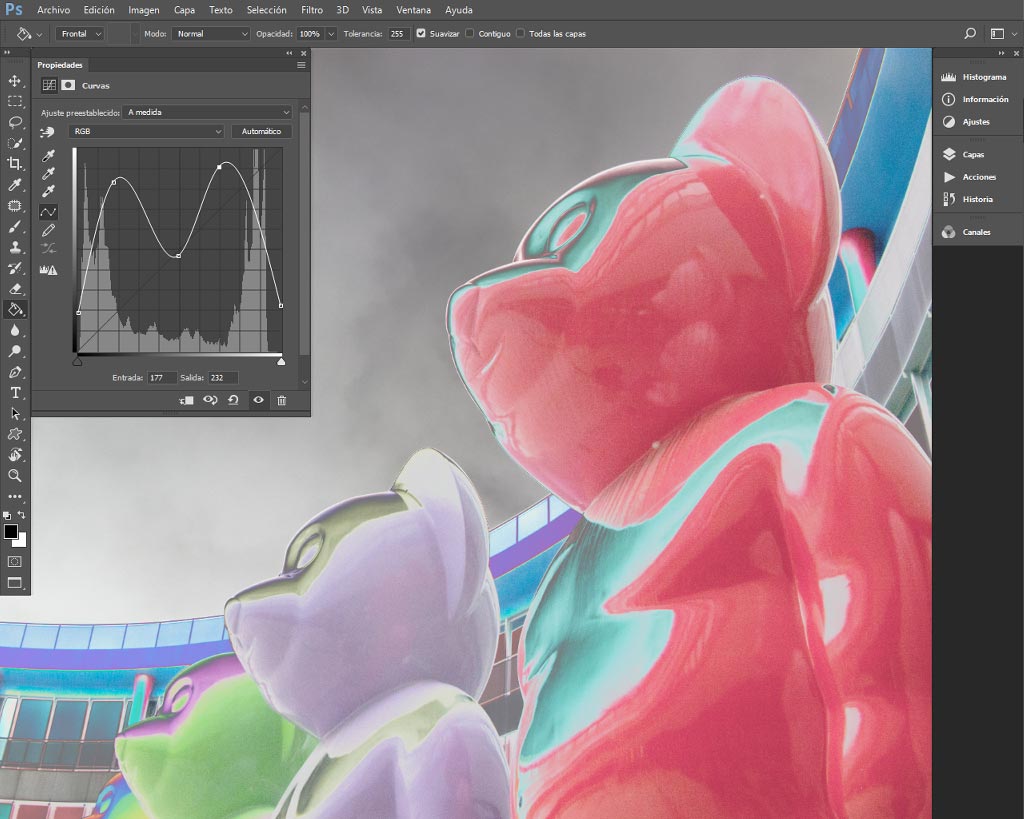This screenshot has height=819, width=1024.
Task: Open the Edit Toolbar three-dots button
Action: point(14,496)
